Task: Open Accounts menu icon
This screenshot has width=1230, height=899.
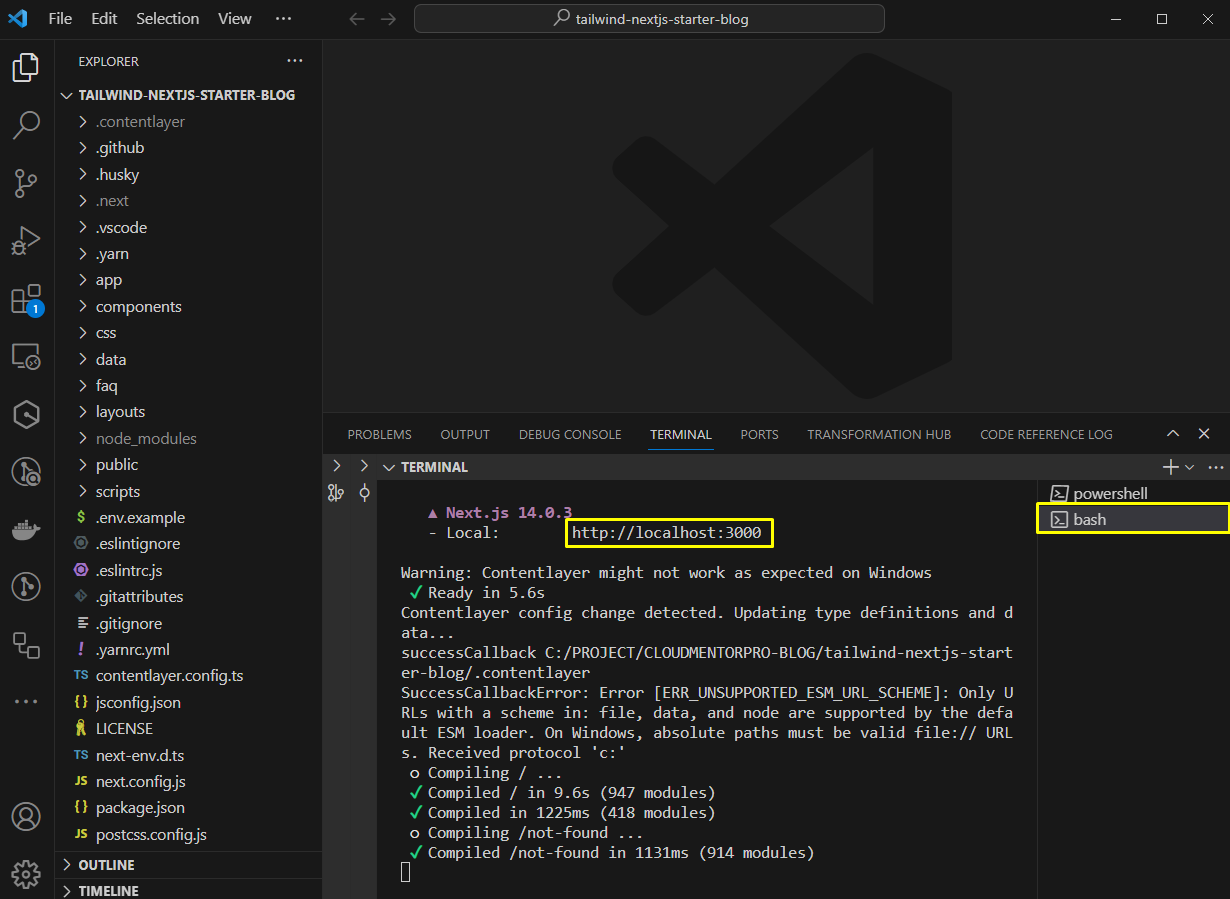Action: coord(26,816)
